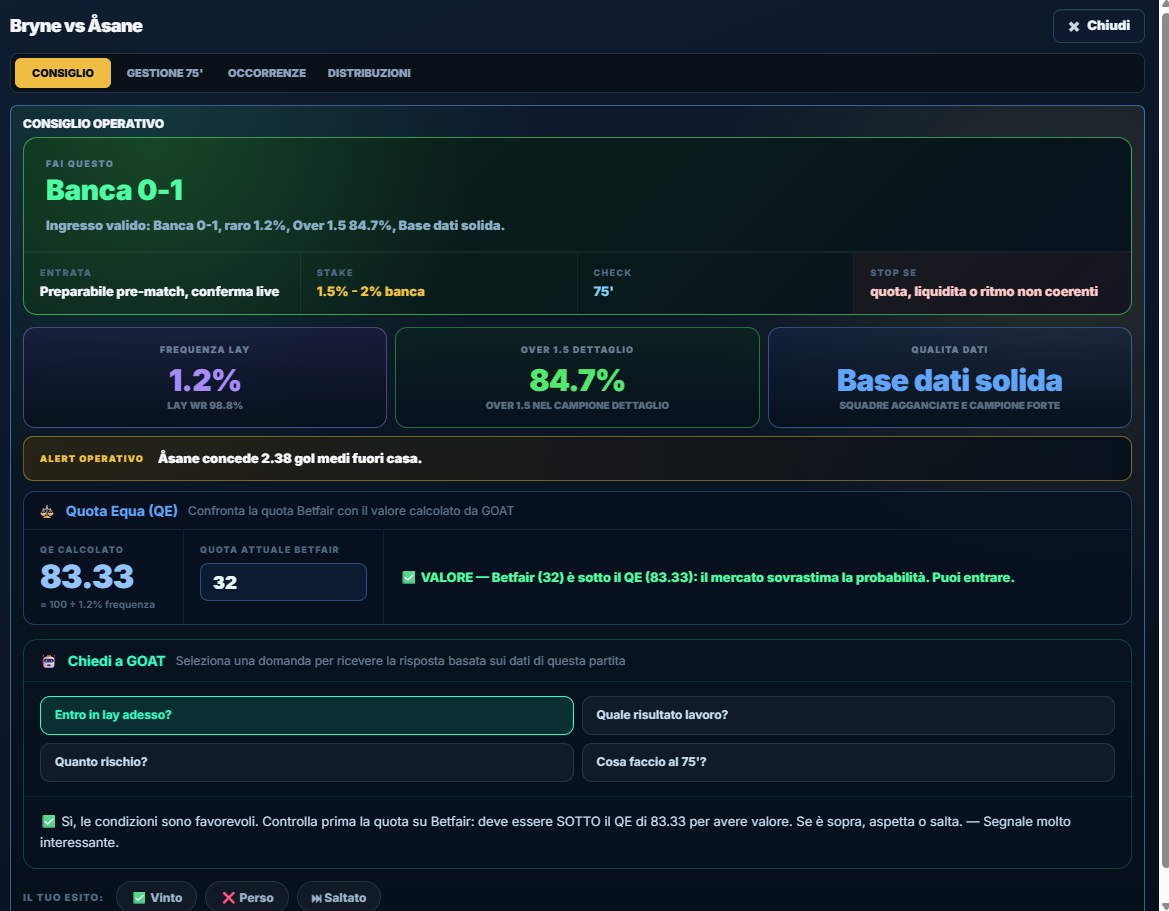Screen dimensions: 1169x911
Task: Click the QUALITA DATI Base dati solida card
Action: [x=950, y=377]
